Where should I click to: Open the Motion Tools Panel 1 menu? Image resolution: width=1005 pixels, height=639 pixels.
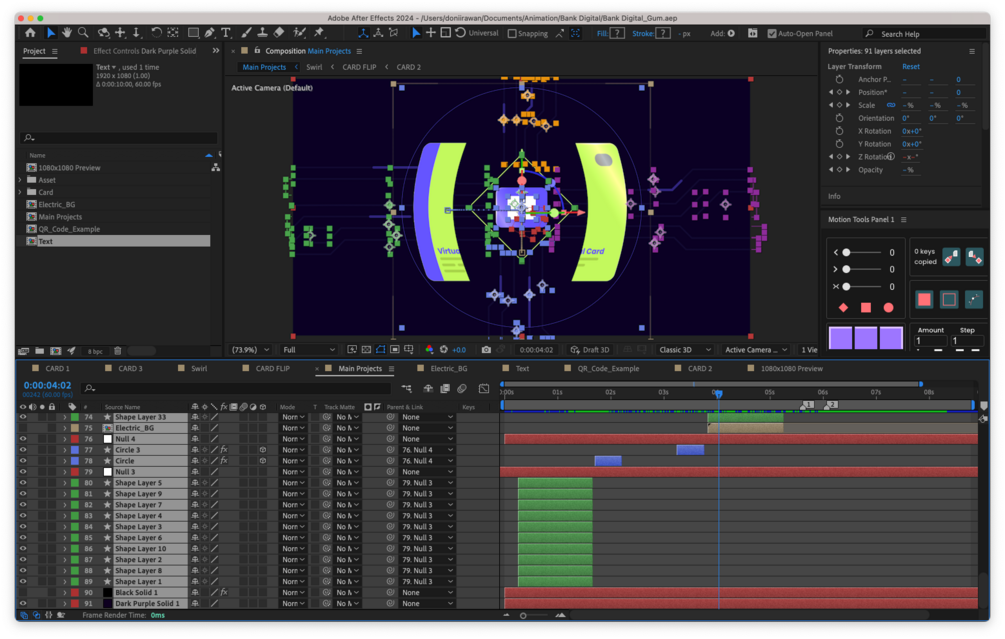(x=904, y=220)
